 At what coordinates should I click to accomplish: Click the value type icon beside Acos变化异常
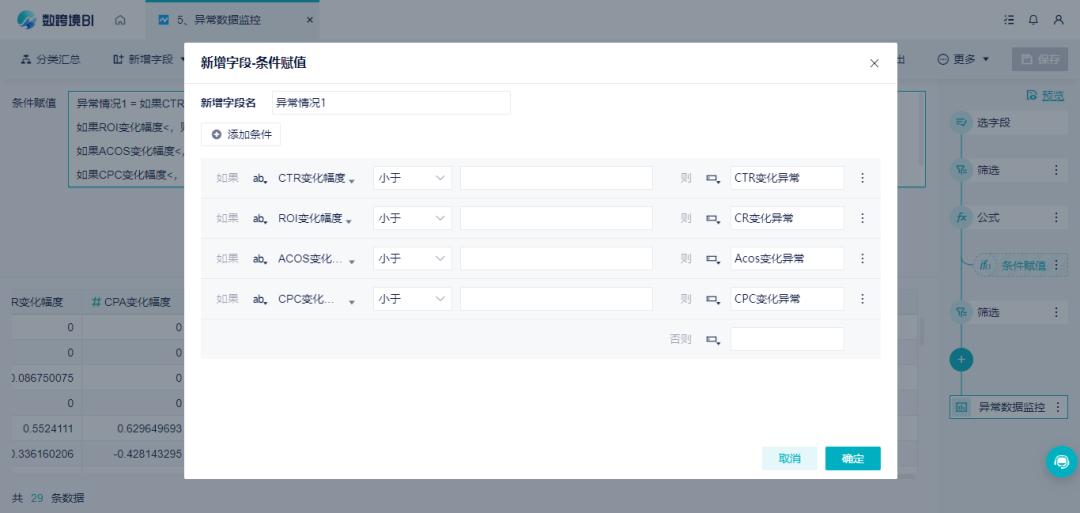tap(713, 259)
